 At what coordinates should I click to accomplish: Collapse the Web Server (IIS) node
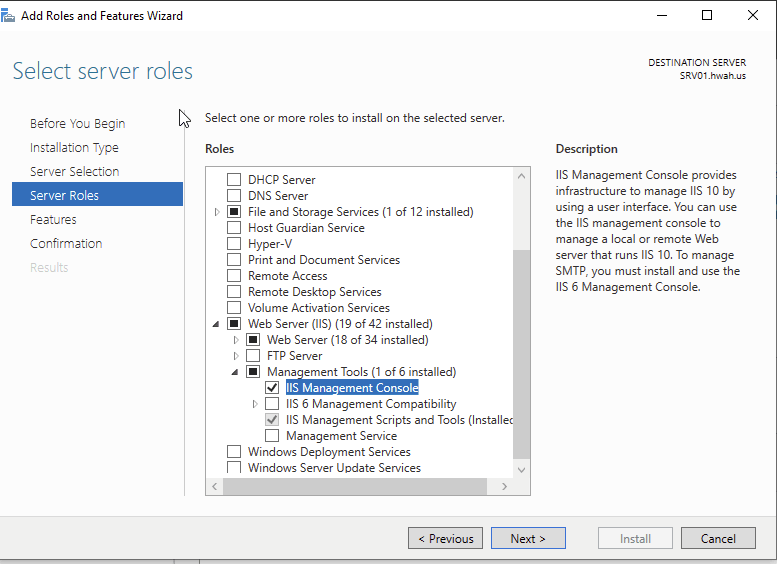[218, 324]
